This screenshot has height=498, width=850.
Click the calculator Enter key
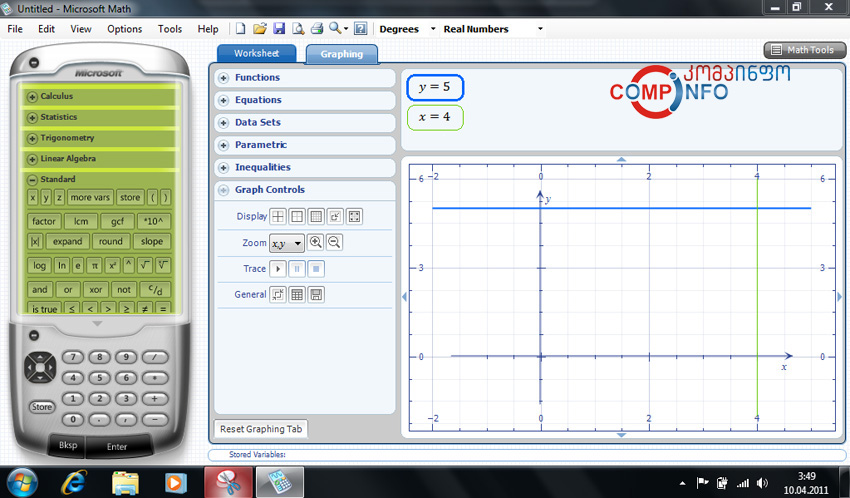point(117,447)
